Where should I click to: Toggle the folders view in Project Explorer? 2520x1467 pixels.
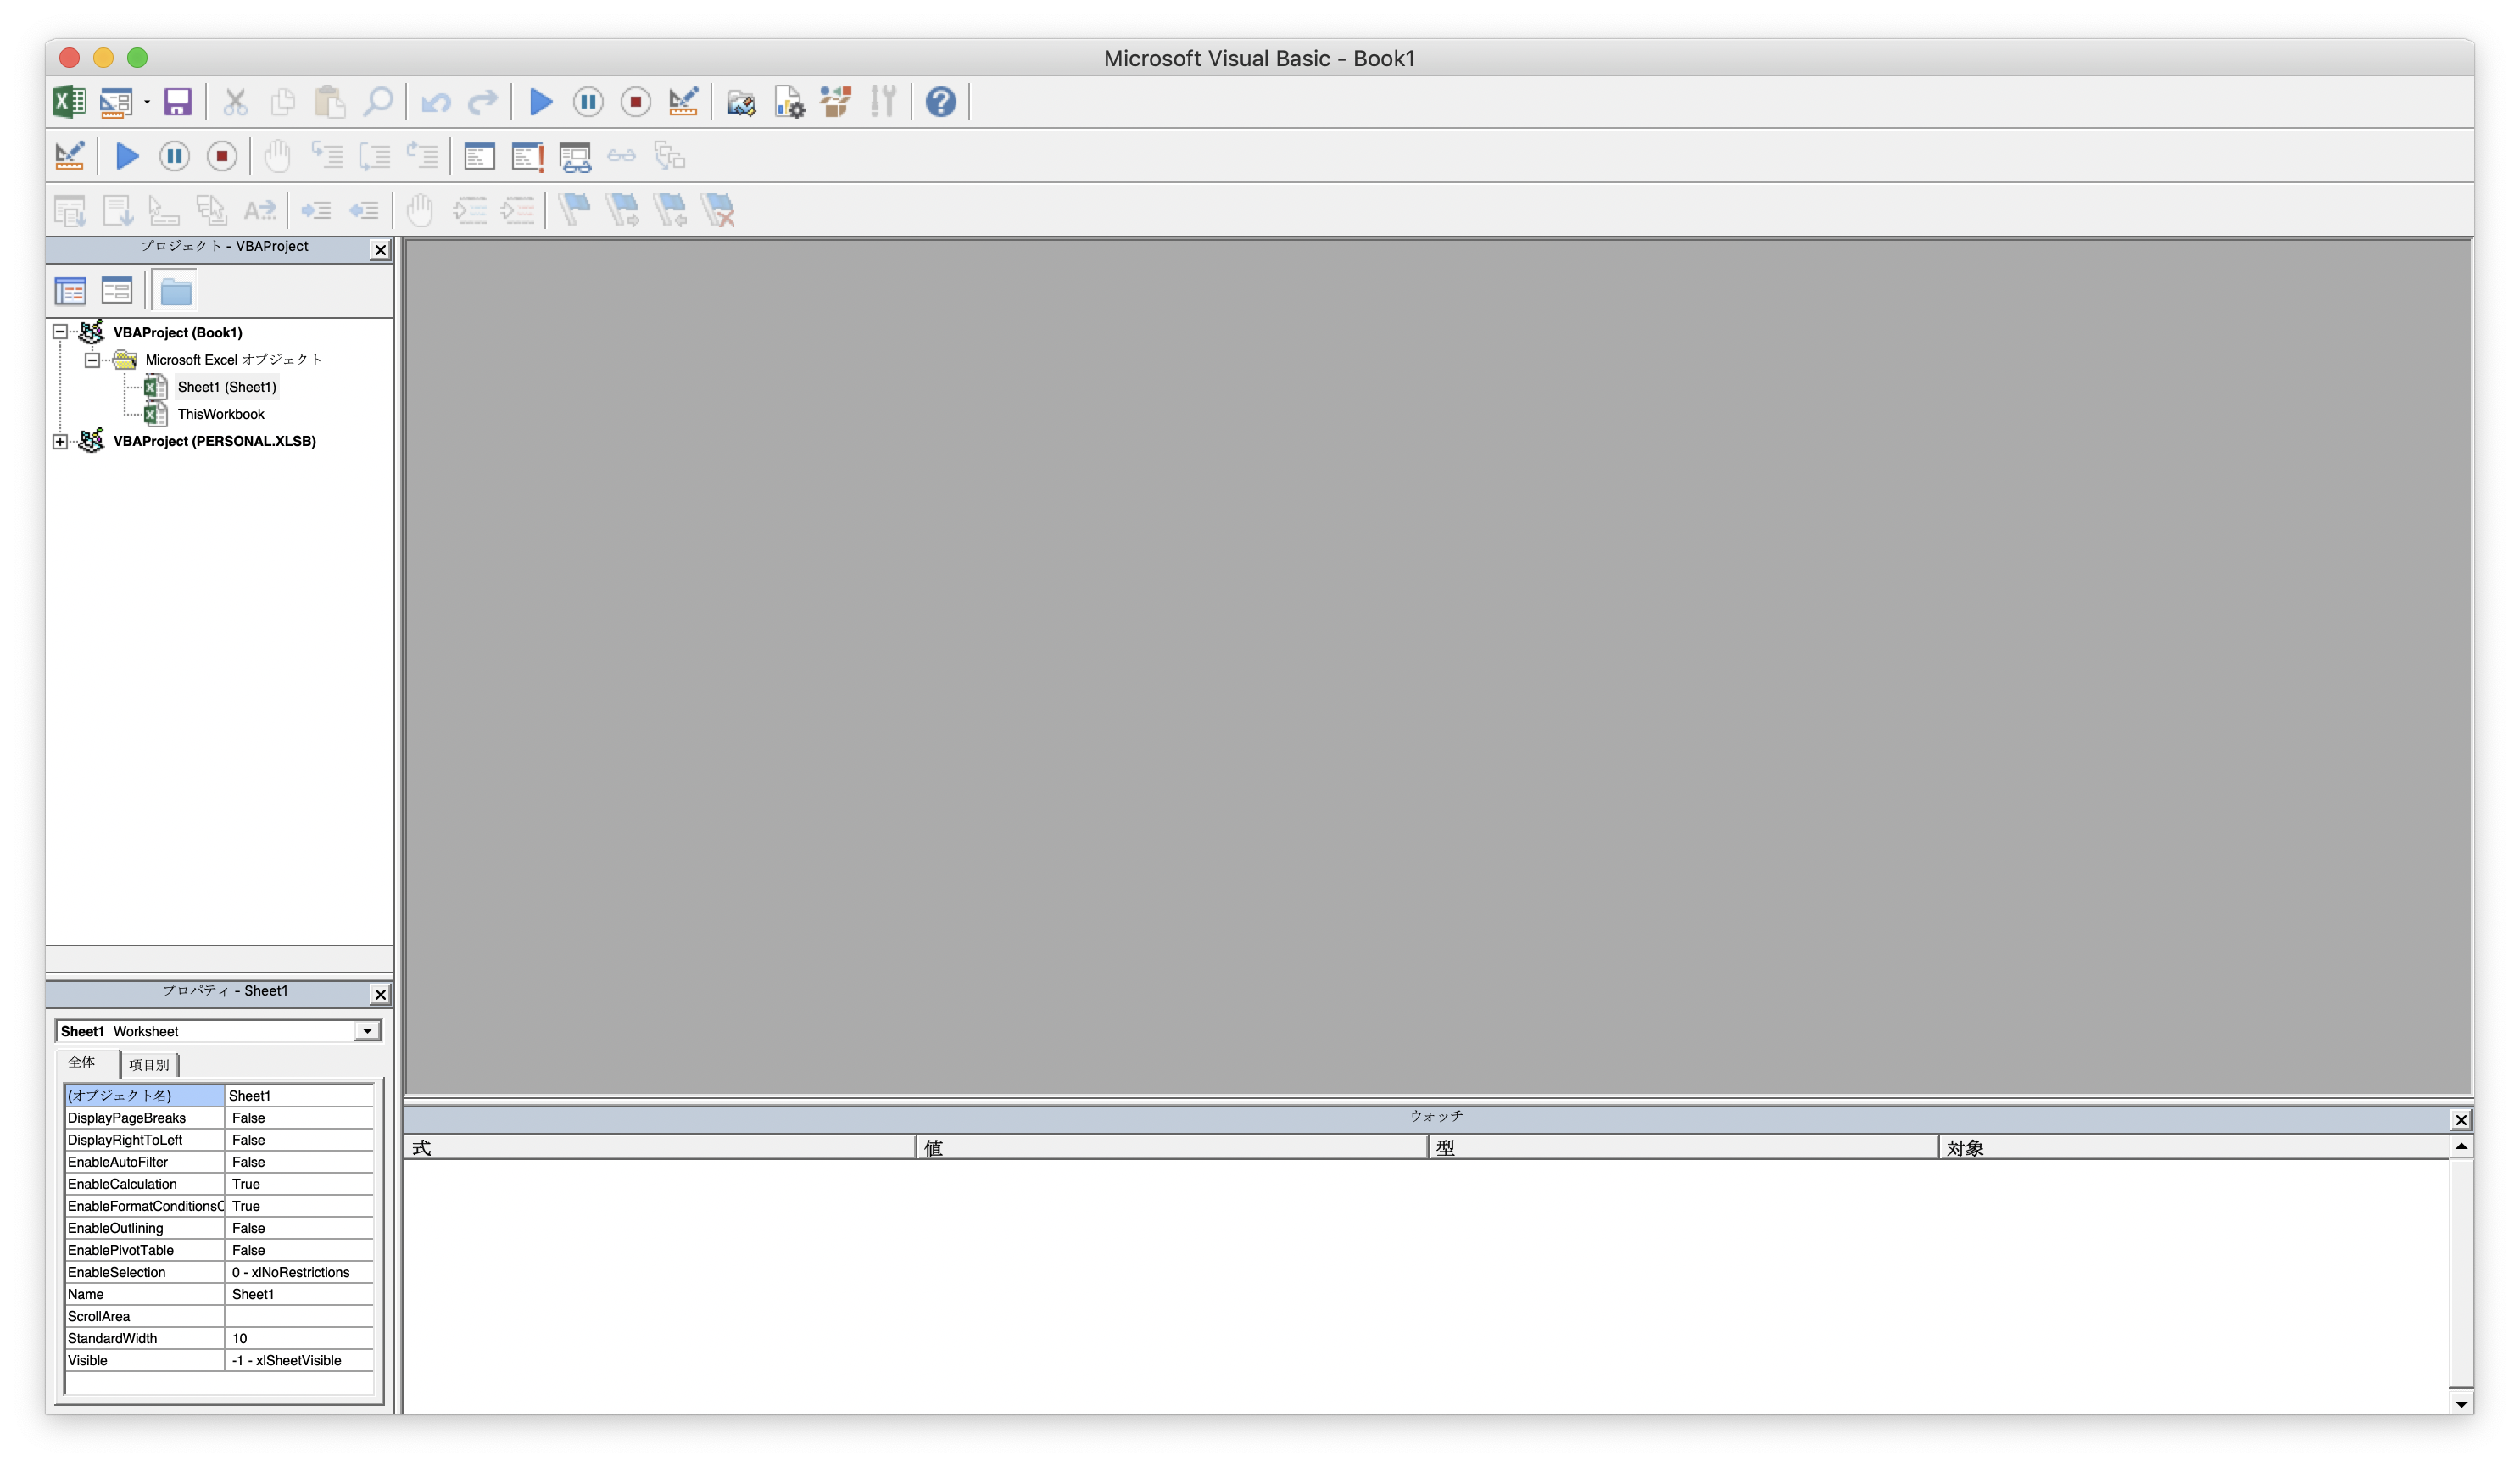[x=176, y=290]
